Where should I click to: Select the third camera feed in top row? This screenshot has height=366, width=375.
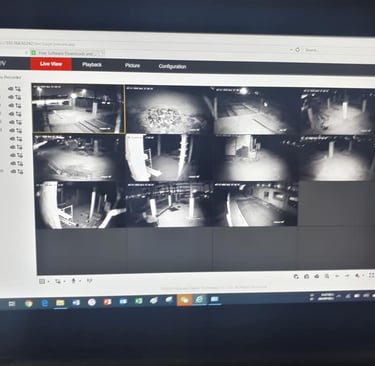point(255,111)
